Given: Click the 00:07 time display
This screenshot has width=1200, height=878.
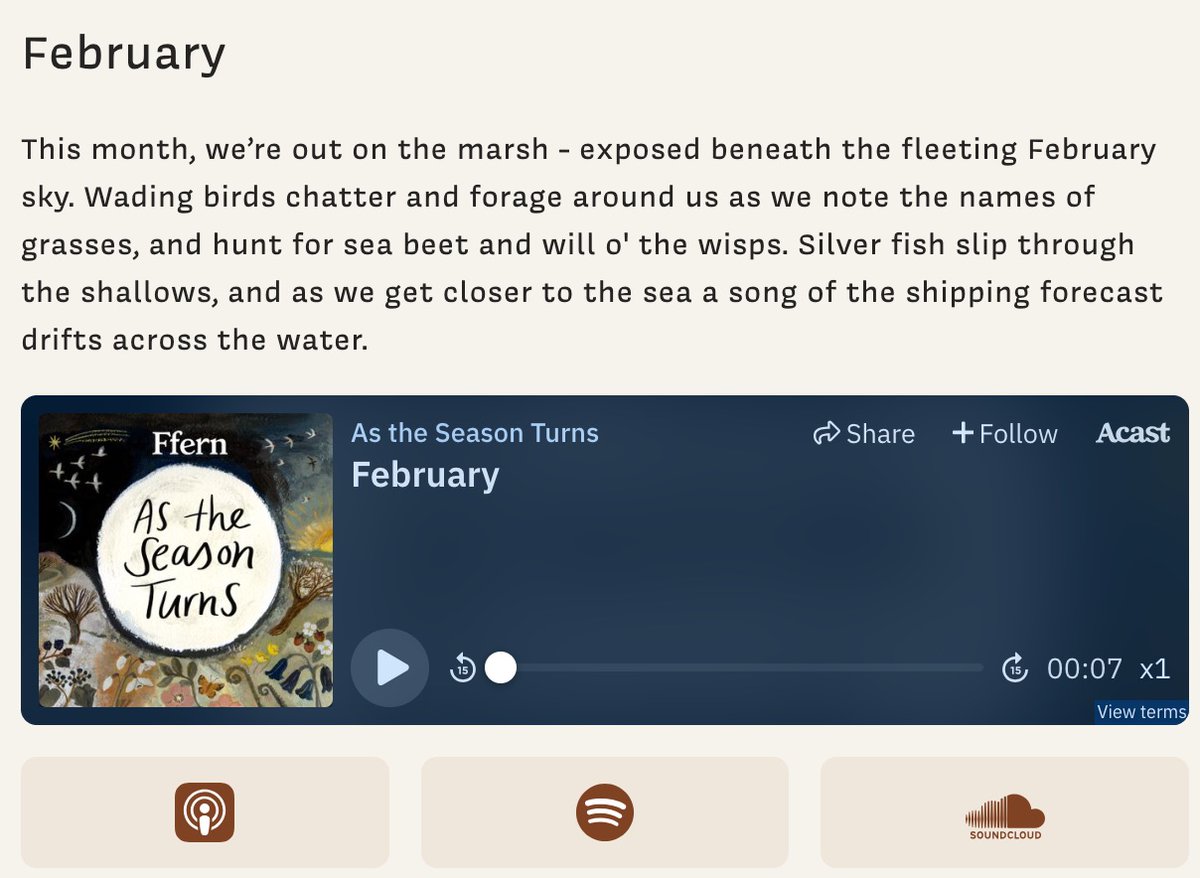Looking at the screenshot, I should point(1084,668).
